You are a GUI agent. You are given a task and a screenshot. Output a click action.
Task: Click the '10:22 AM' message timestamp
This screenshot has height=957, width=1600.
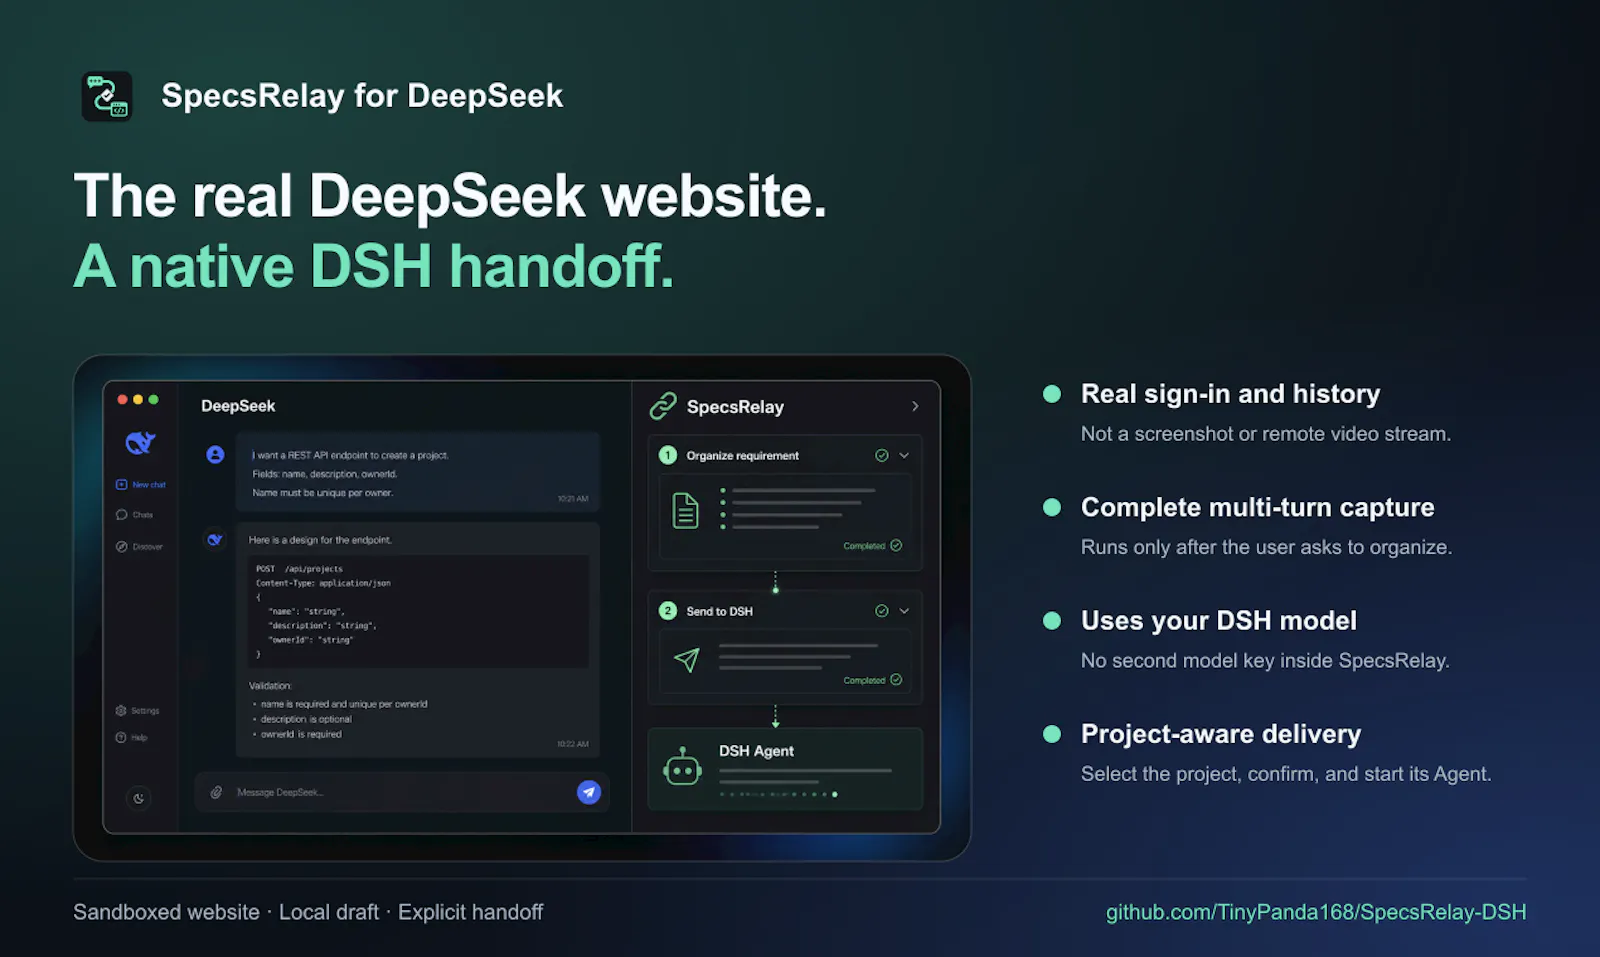573,744
